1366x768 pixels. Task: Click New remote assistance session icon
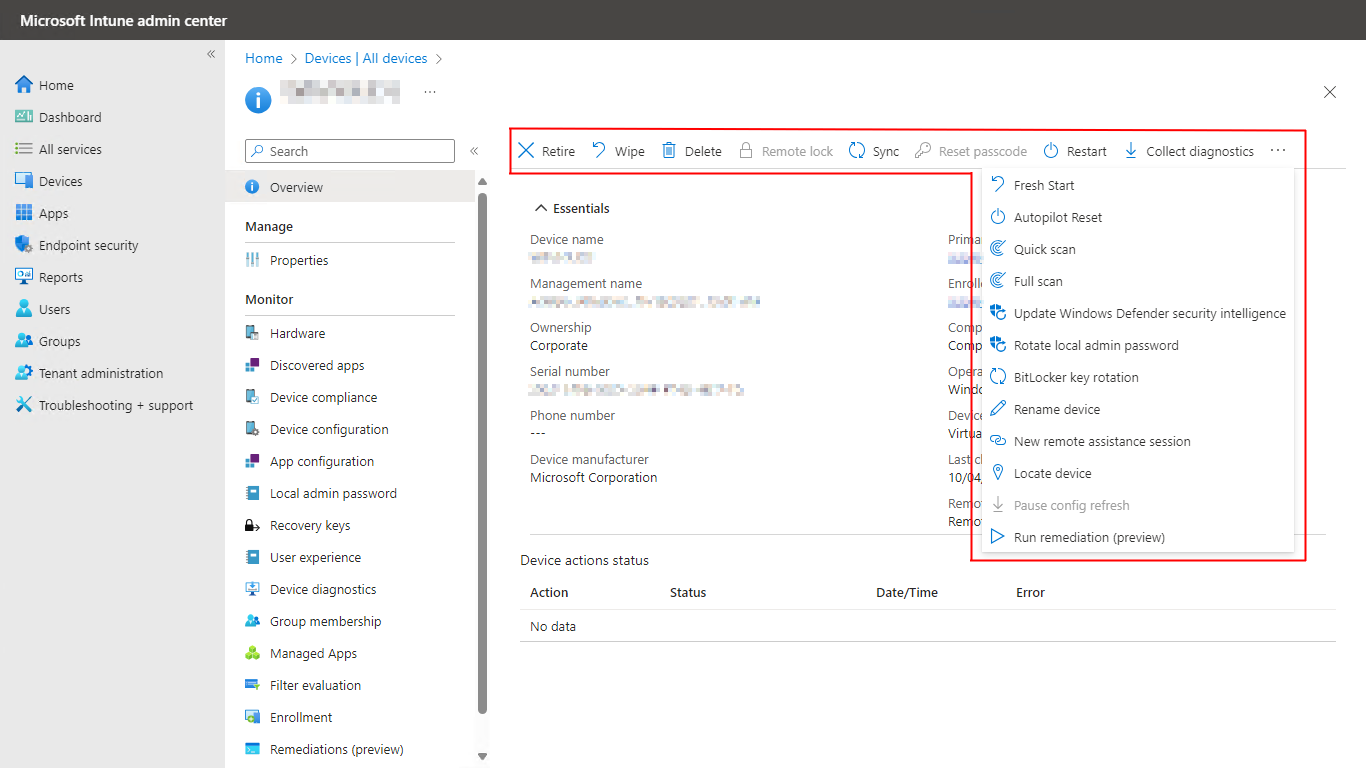click(997, 441)
